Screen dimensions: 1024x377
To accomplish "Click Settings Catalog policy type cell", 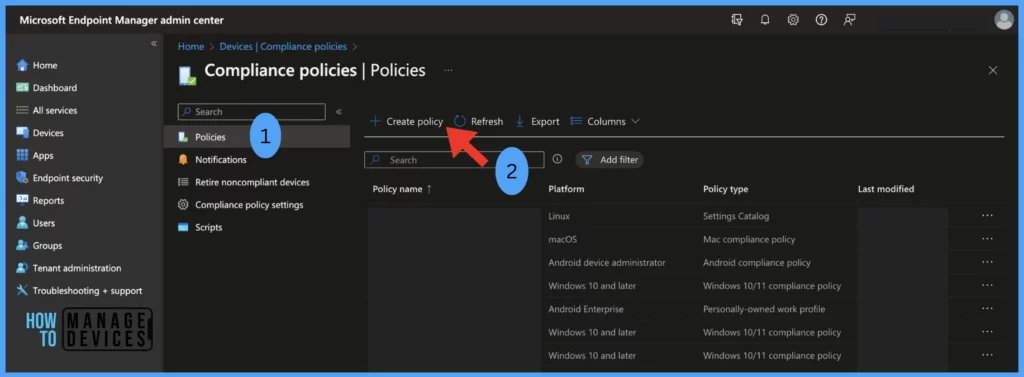I will click(x=736, y=216).
